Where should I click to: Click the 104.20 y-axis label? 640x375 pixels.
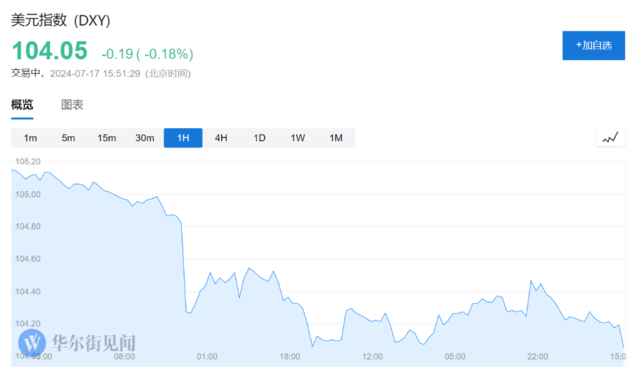click(x=28, y=324)
